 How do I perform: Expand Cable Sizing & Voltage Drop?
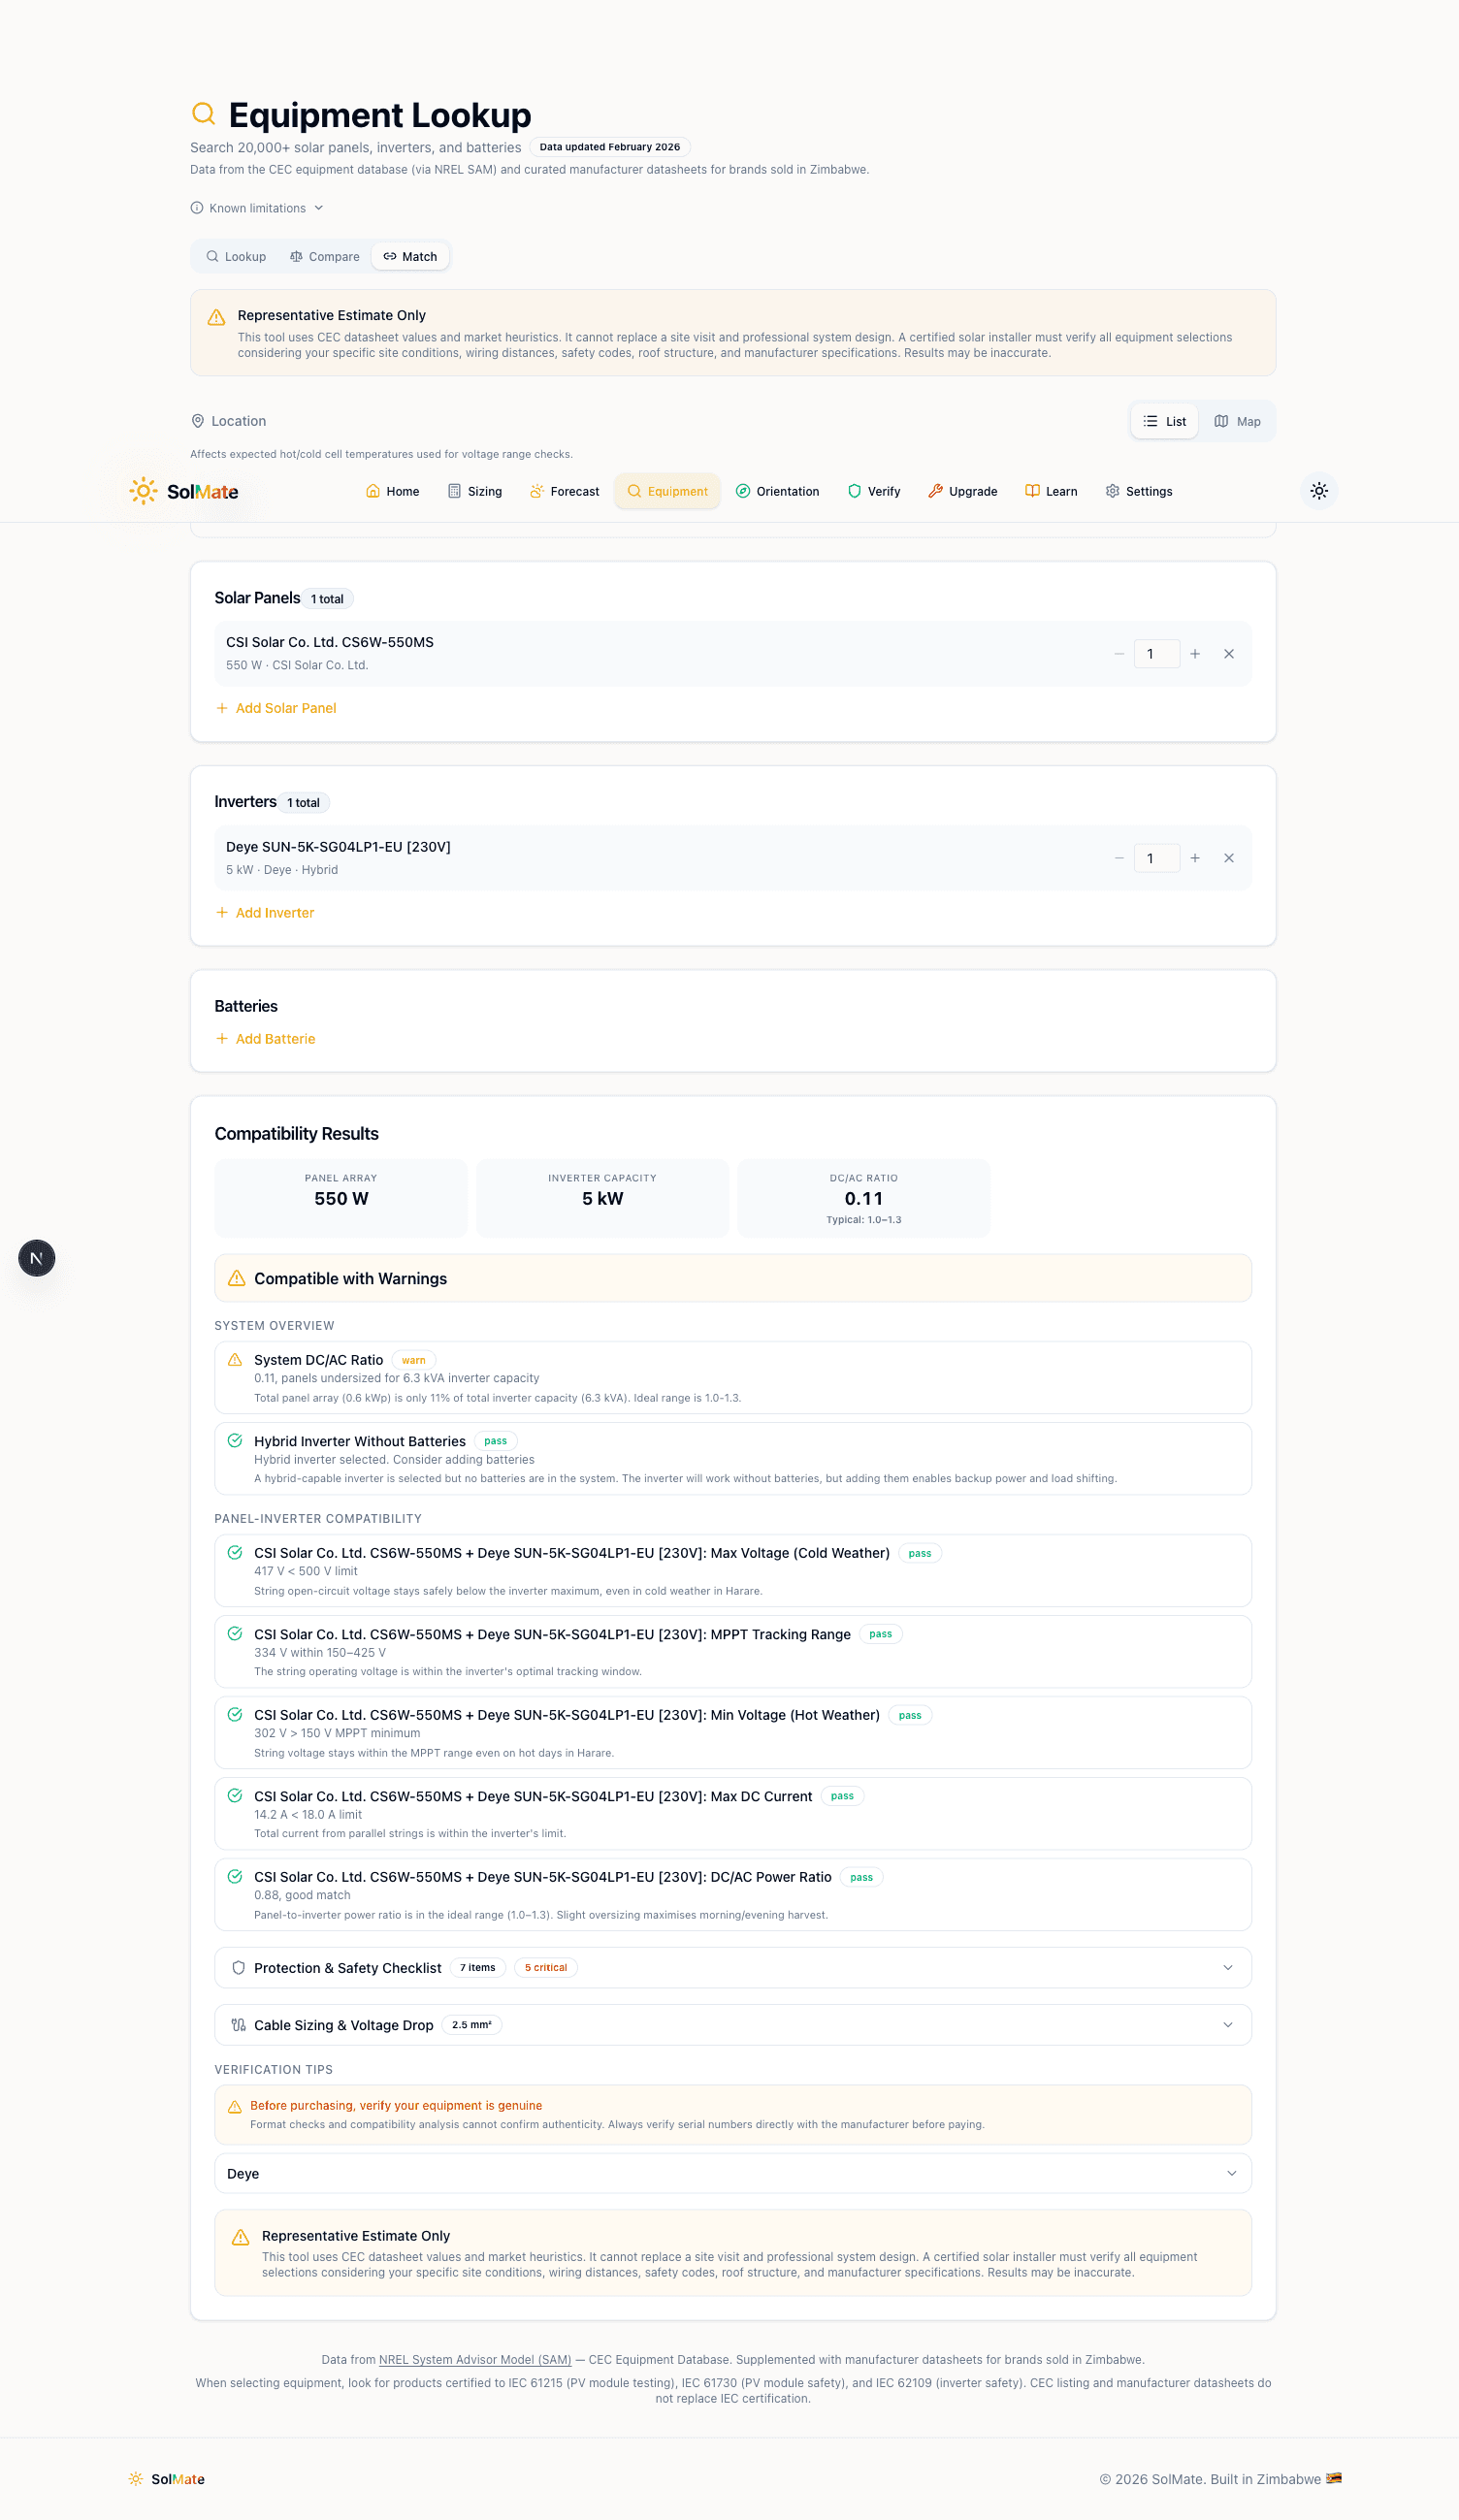click(x=733, y=2025)
